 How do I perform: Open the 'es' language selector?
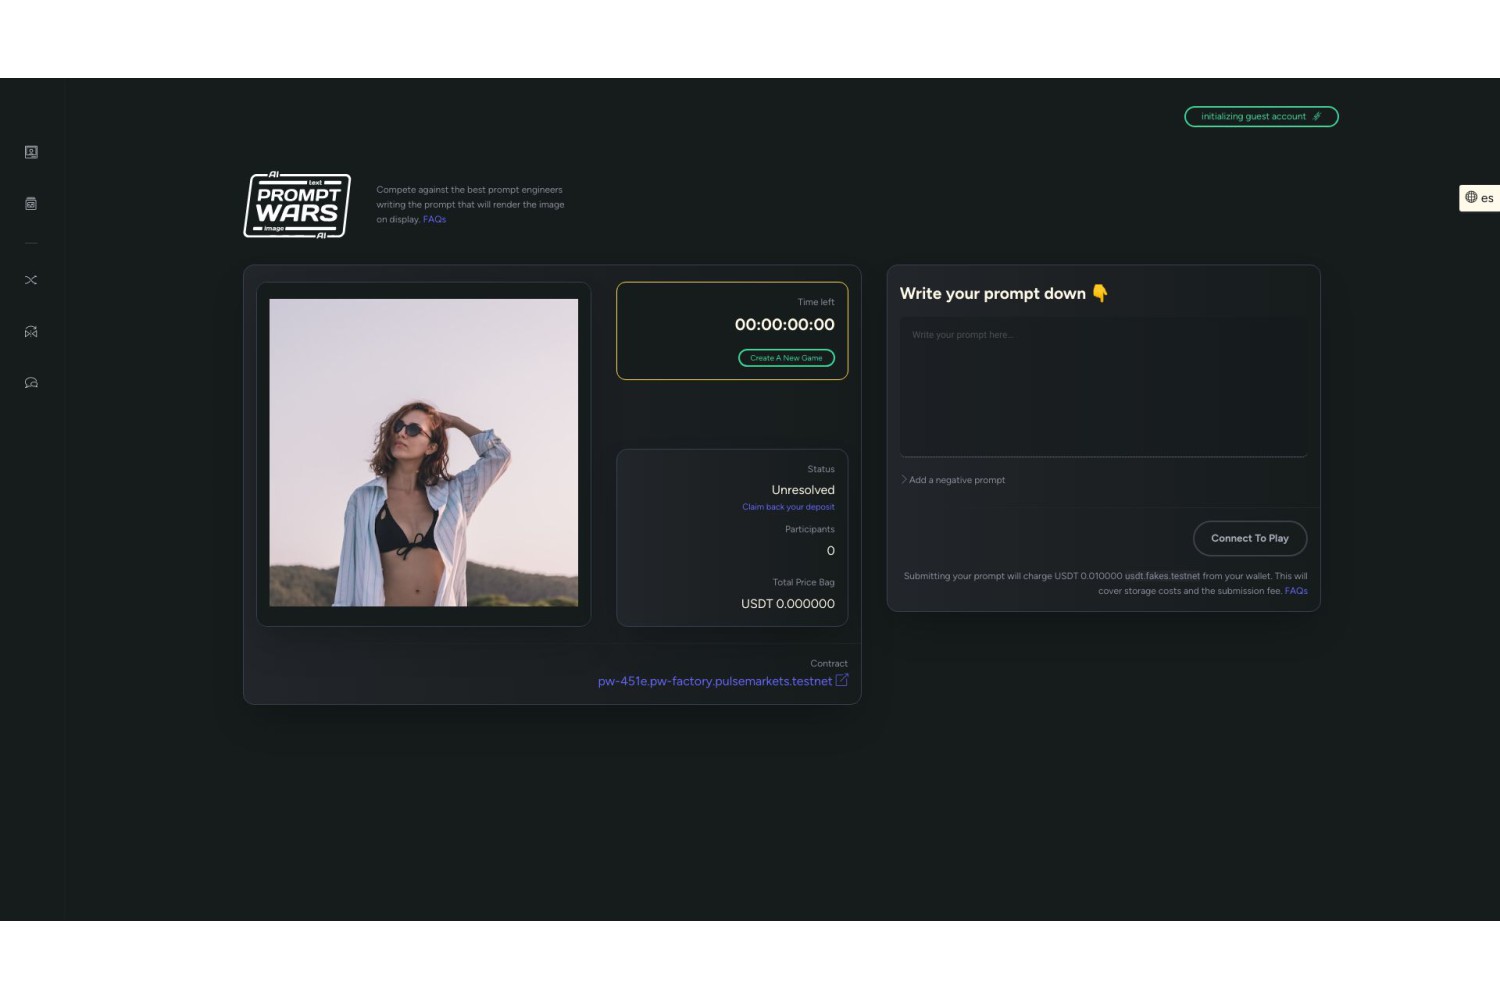[1479, 198]
